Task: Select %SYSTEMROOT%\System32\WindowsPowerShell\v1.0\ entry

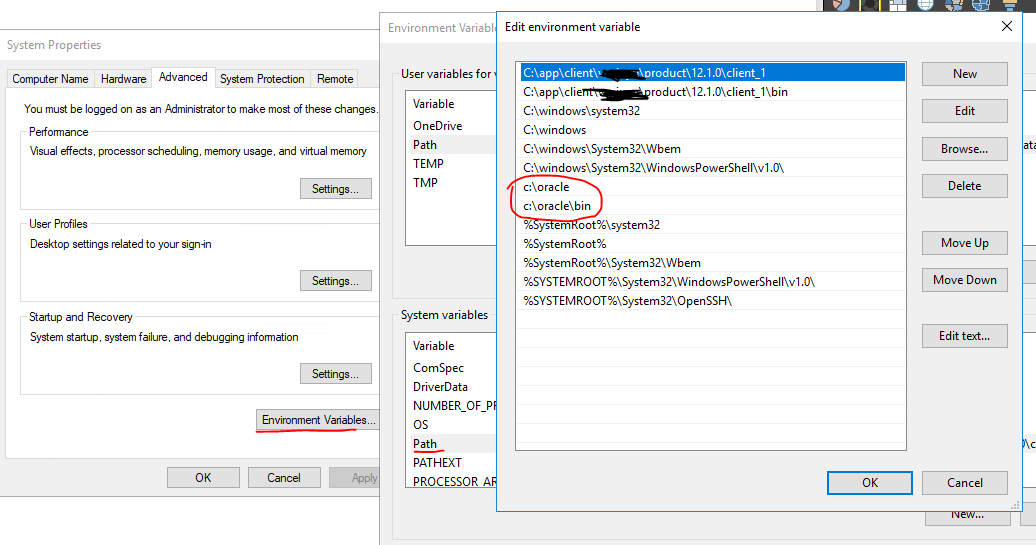Action: tap(712, 282)
